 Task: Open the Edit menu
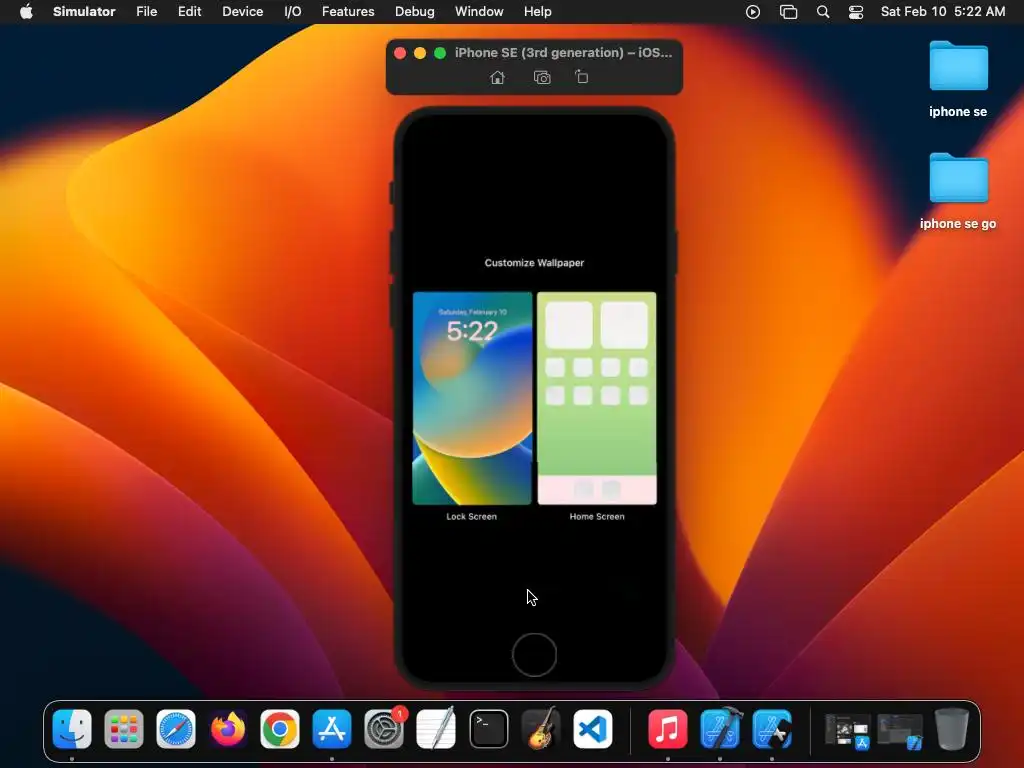189,12
